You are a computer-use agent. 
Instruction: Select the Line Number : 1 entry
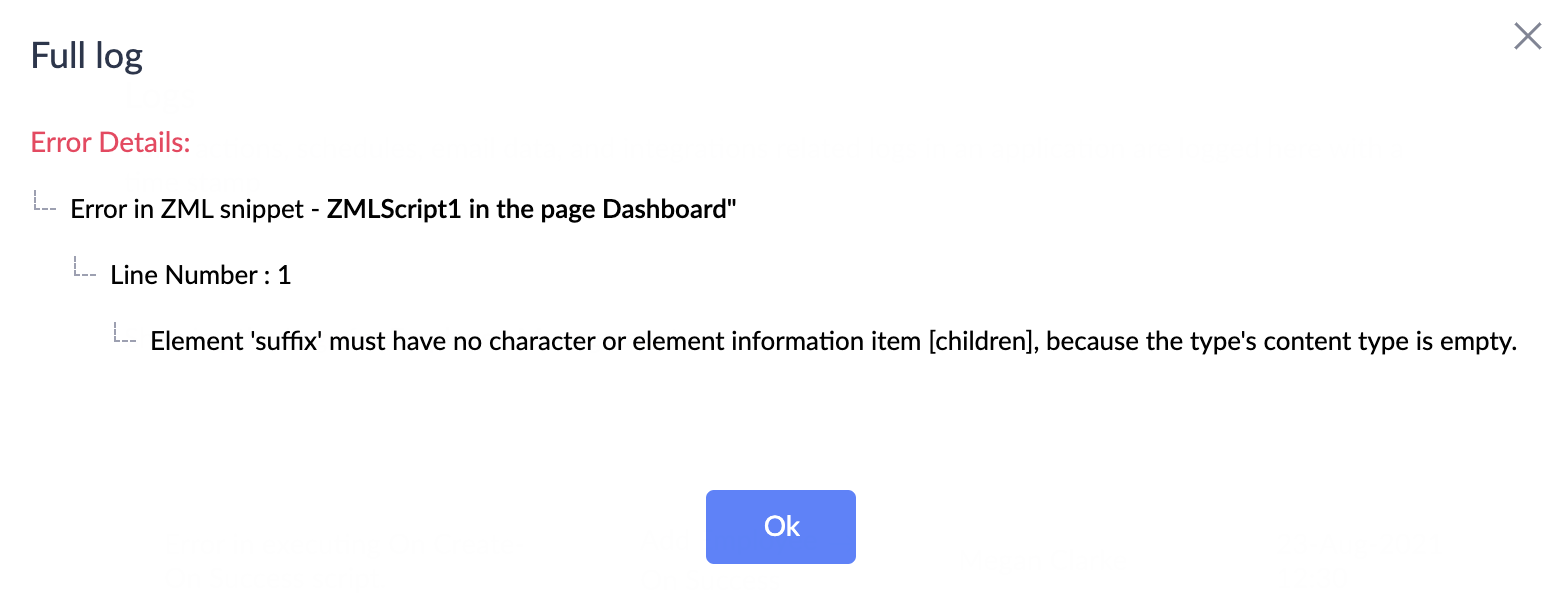click(x=201, y=276)
